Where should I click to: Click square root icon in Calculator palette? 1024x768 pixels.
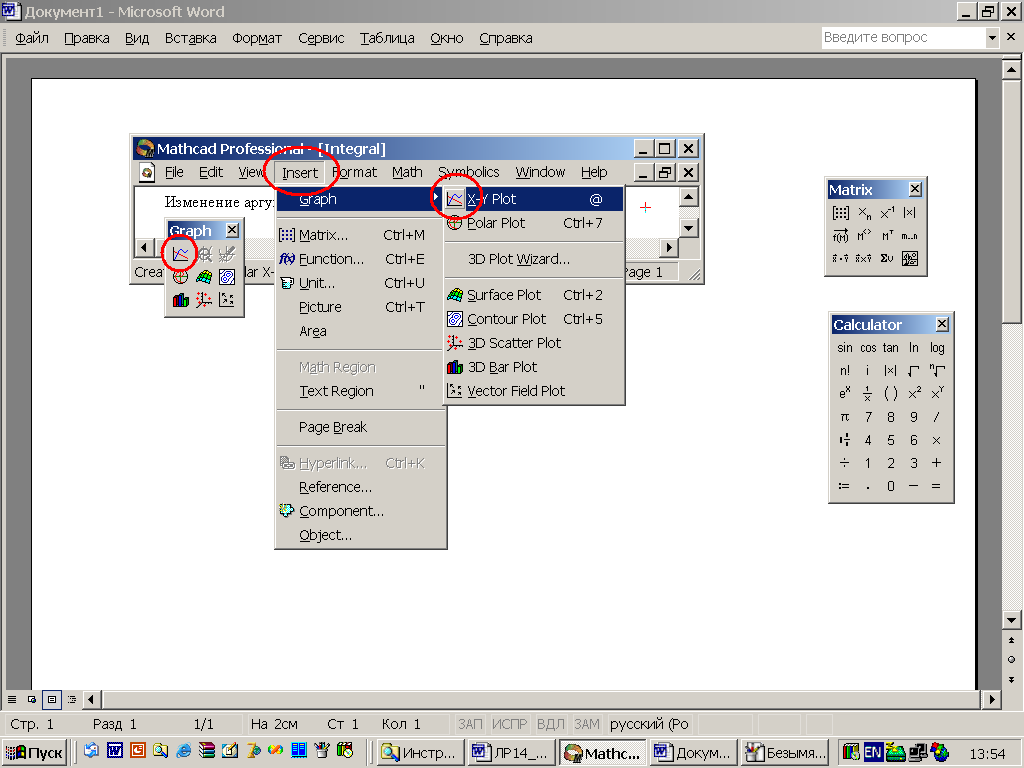[x=914, y=371]
